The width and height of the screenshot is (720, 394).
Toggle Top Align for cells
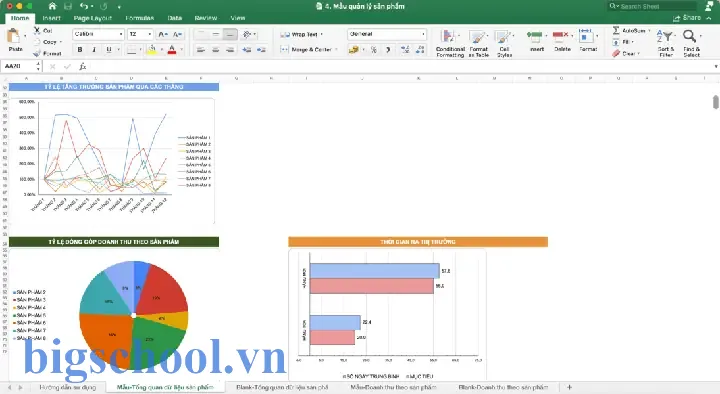[x=201, y=34]
